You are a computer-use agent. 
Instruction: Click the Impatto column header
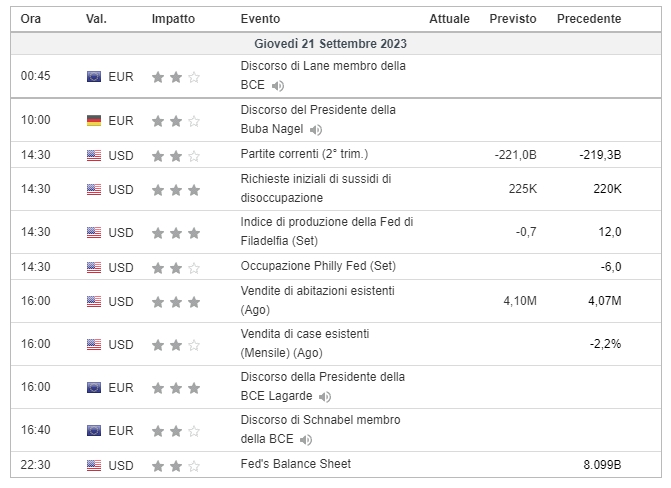(x=173, y=19)
